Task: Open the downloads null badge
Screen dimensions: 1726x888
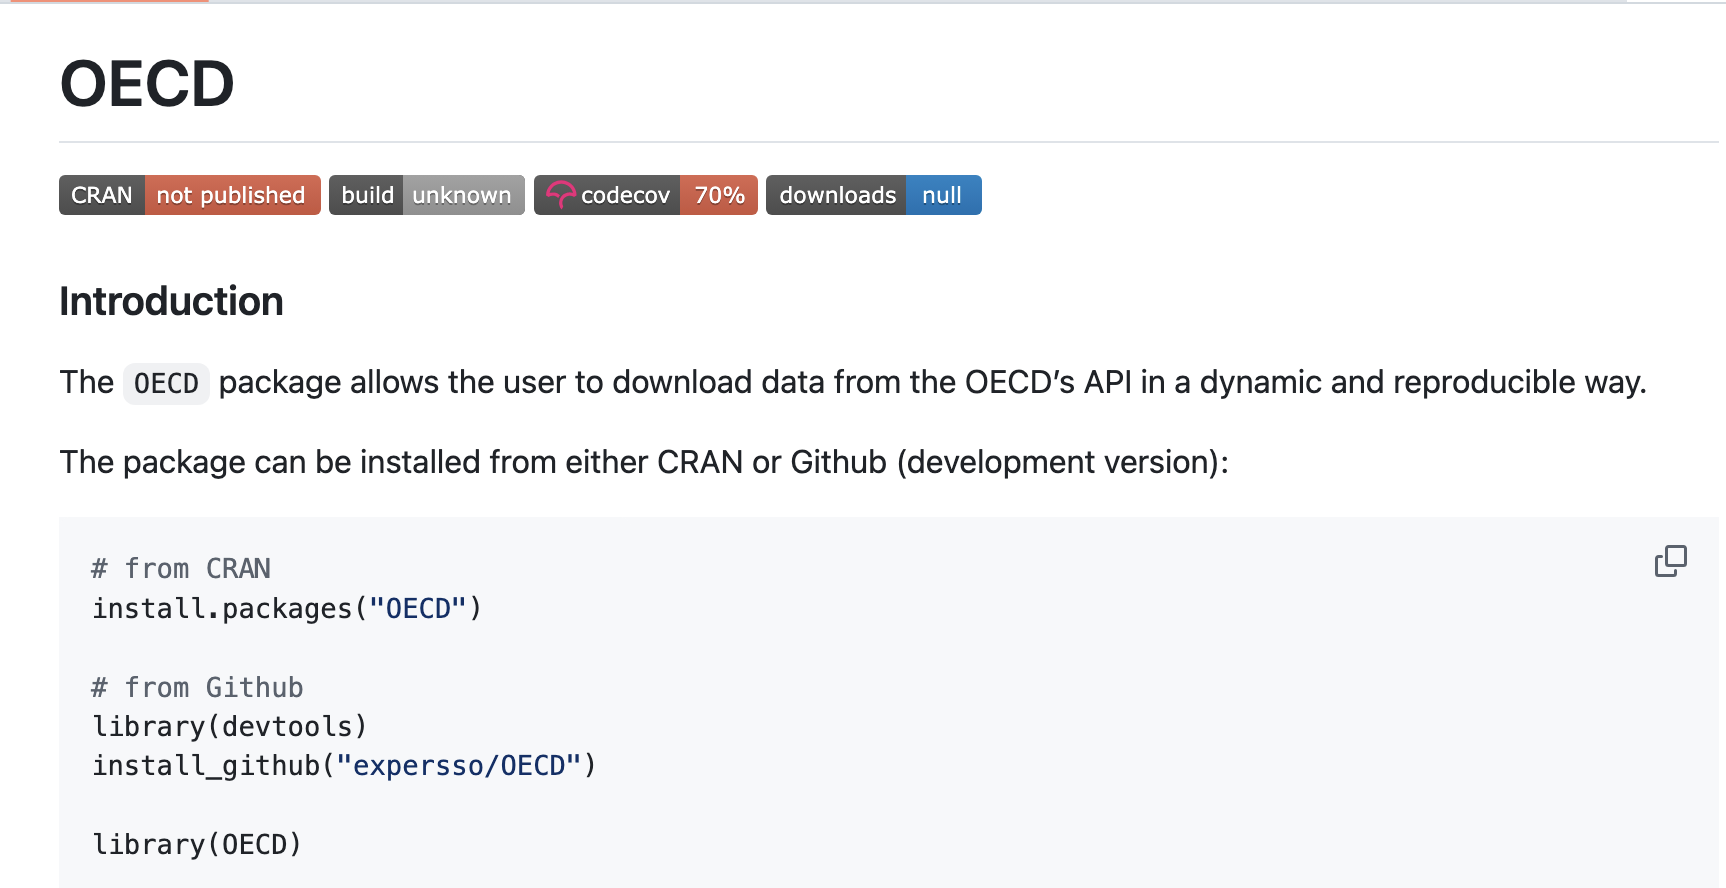Action: pyautogui.click(x=873, y=195)
